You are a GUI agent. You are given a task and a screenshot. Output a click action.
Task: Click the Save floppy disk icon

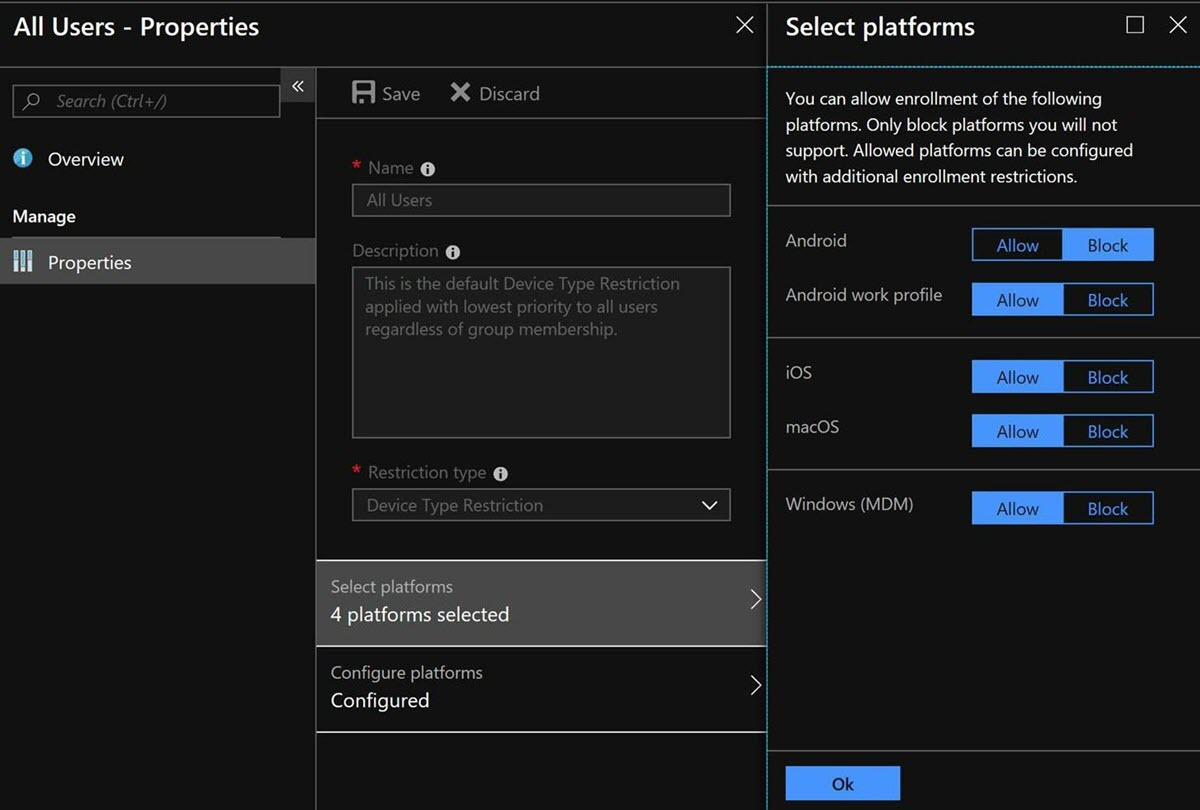click(363, 93)
